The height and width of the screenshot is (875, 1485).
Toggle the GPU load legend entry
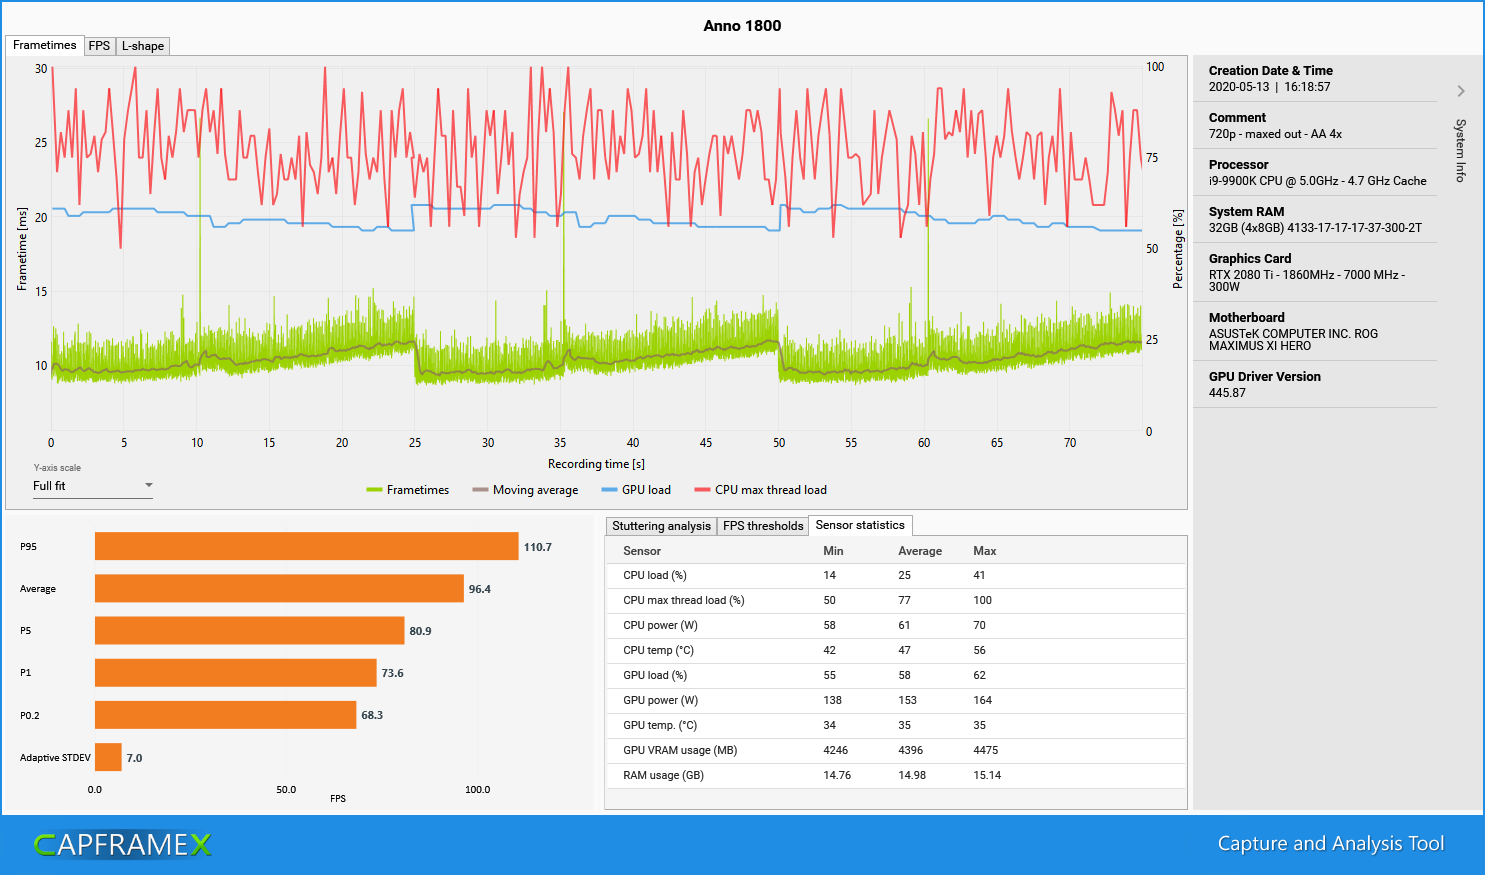(x=636, y=490)
